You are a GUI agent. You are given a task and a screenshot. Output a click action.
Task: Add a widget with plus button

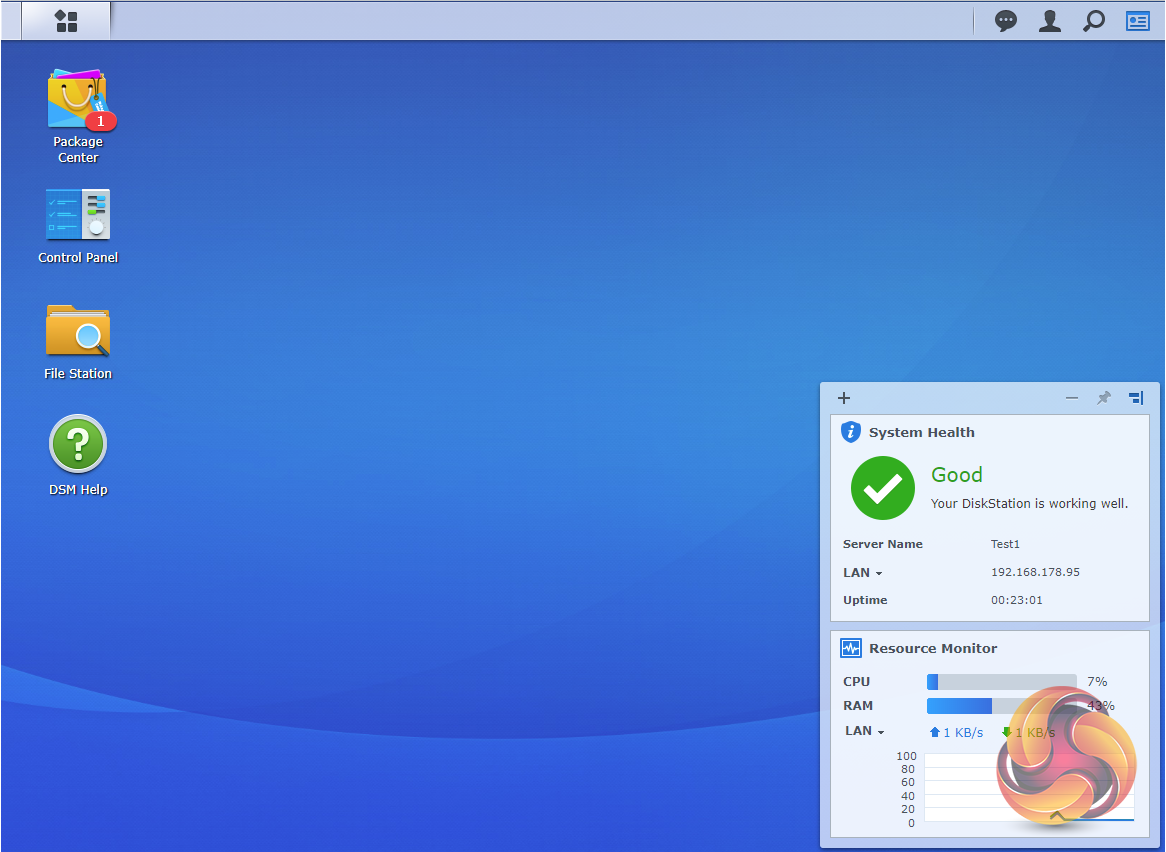point(843,398)
